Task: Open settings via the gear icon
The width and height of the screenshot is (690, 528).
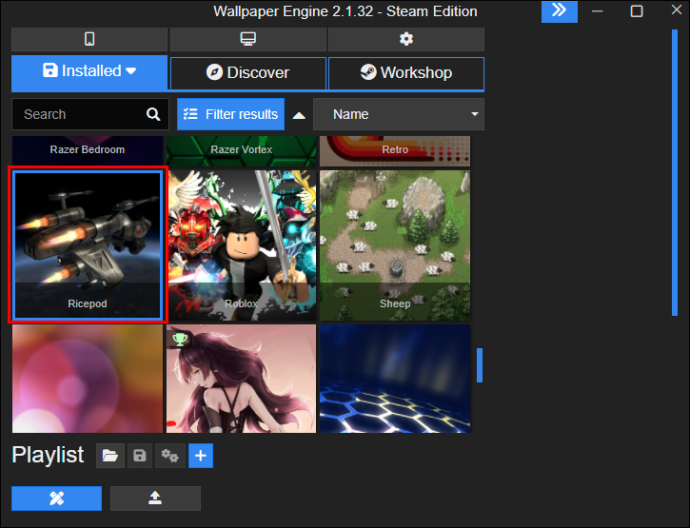Action: point(405,39)
